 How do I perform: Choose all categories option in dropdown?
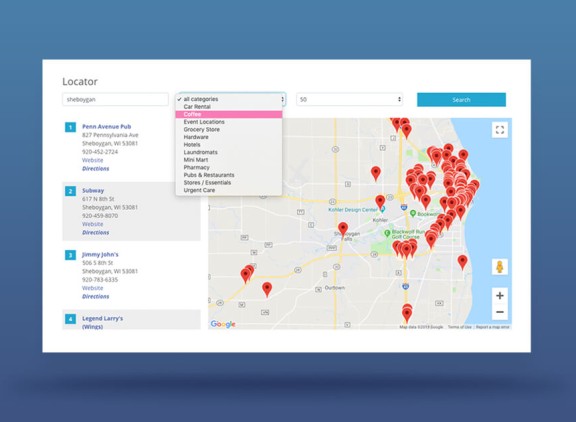point(229,99)
